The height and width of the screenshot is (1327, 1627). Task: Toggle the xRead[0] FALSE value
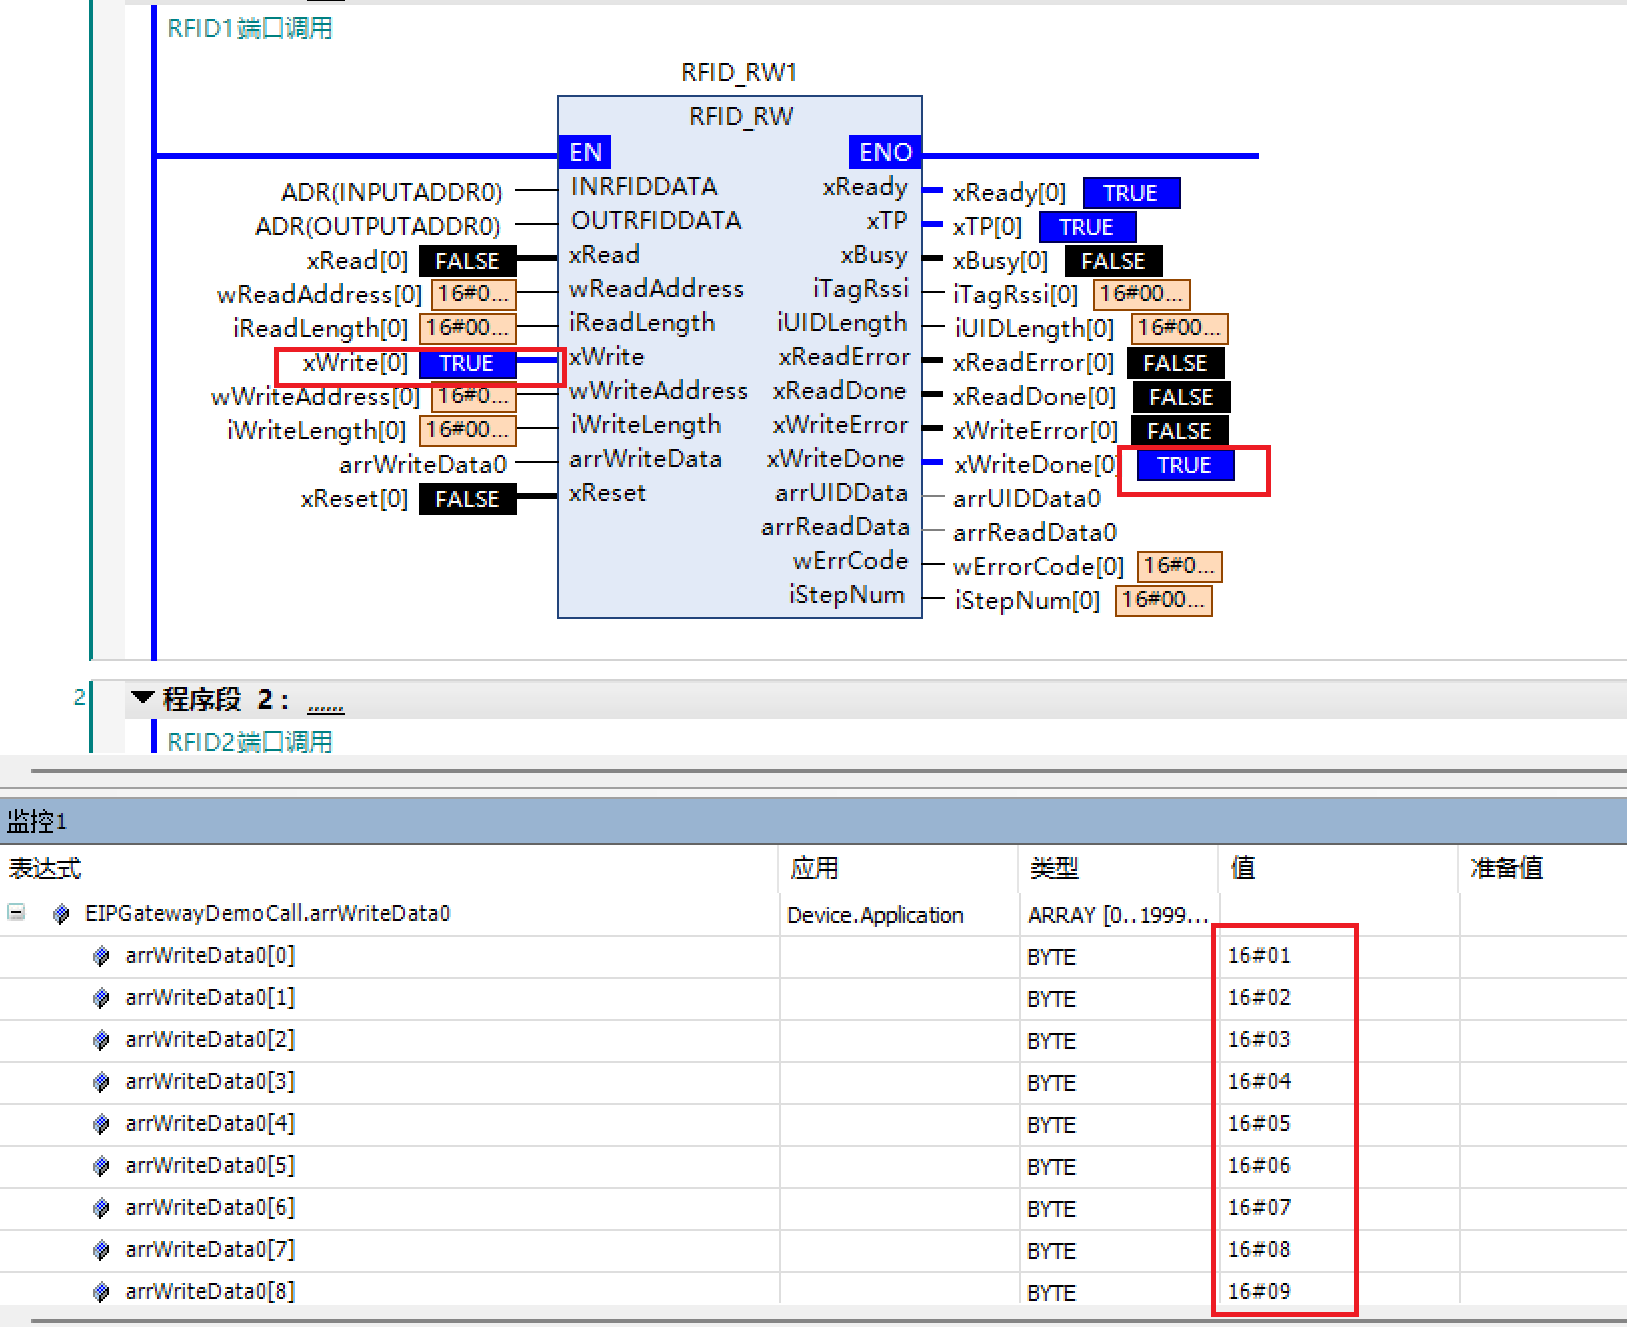[467, 260]
